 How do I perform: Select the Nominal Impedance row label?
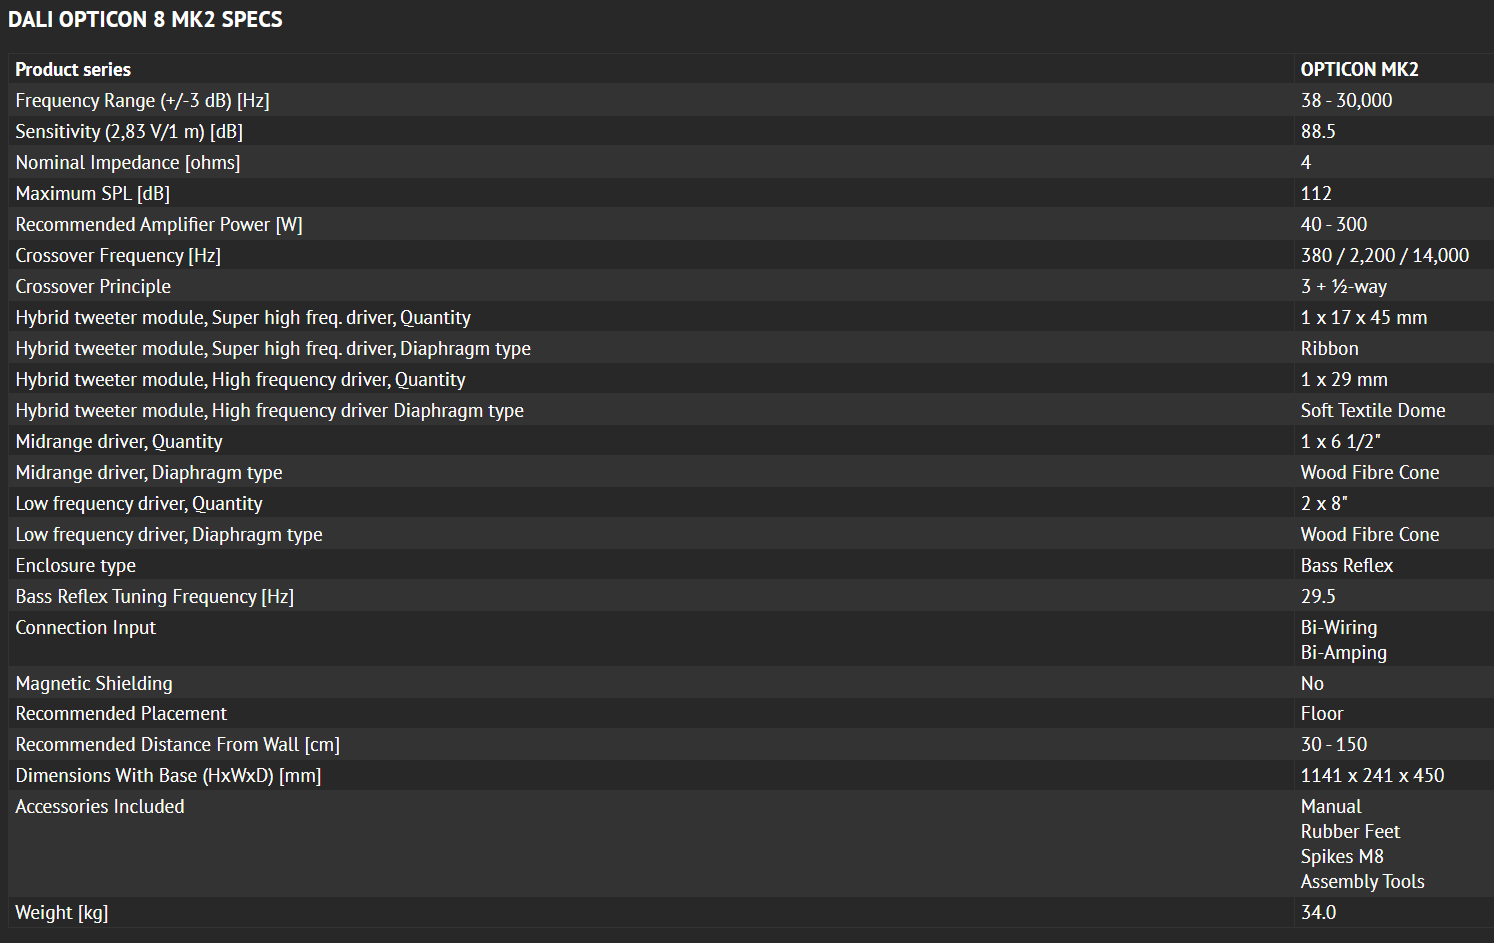[128, 162]
